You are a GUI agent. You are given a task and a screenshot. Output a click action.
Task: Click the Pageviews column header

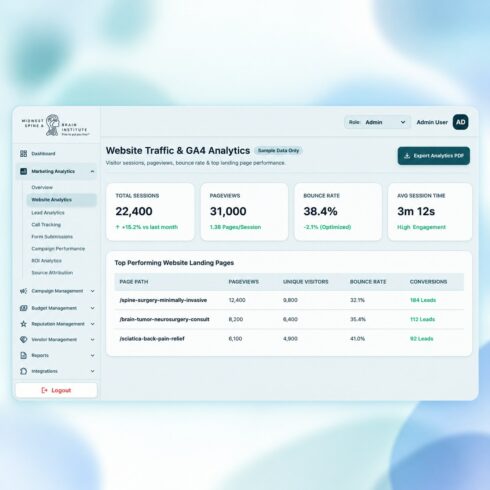[243, 282]
